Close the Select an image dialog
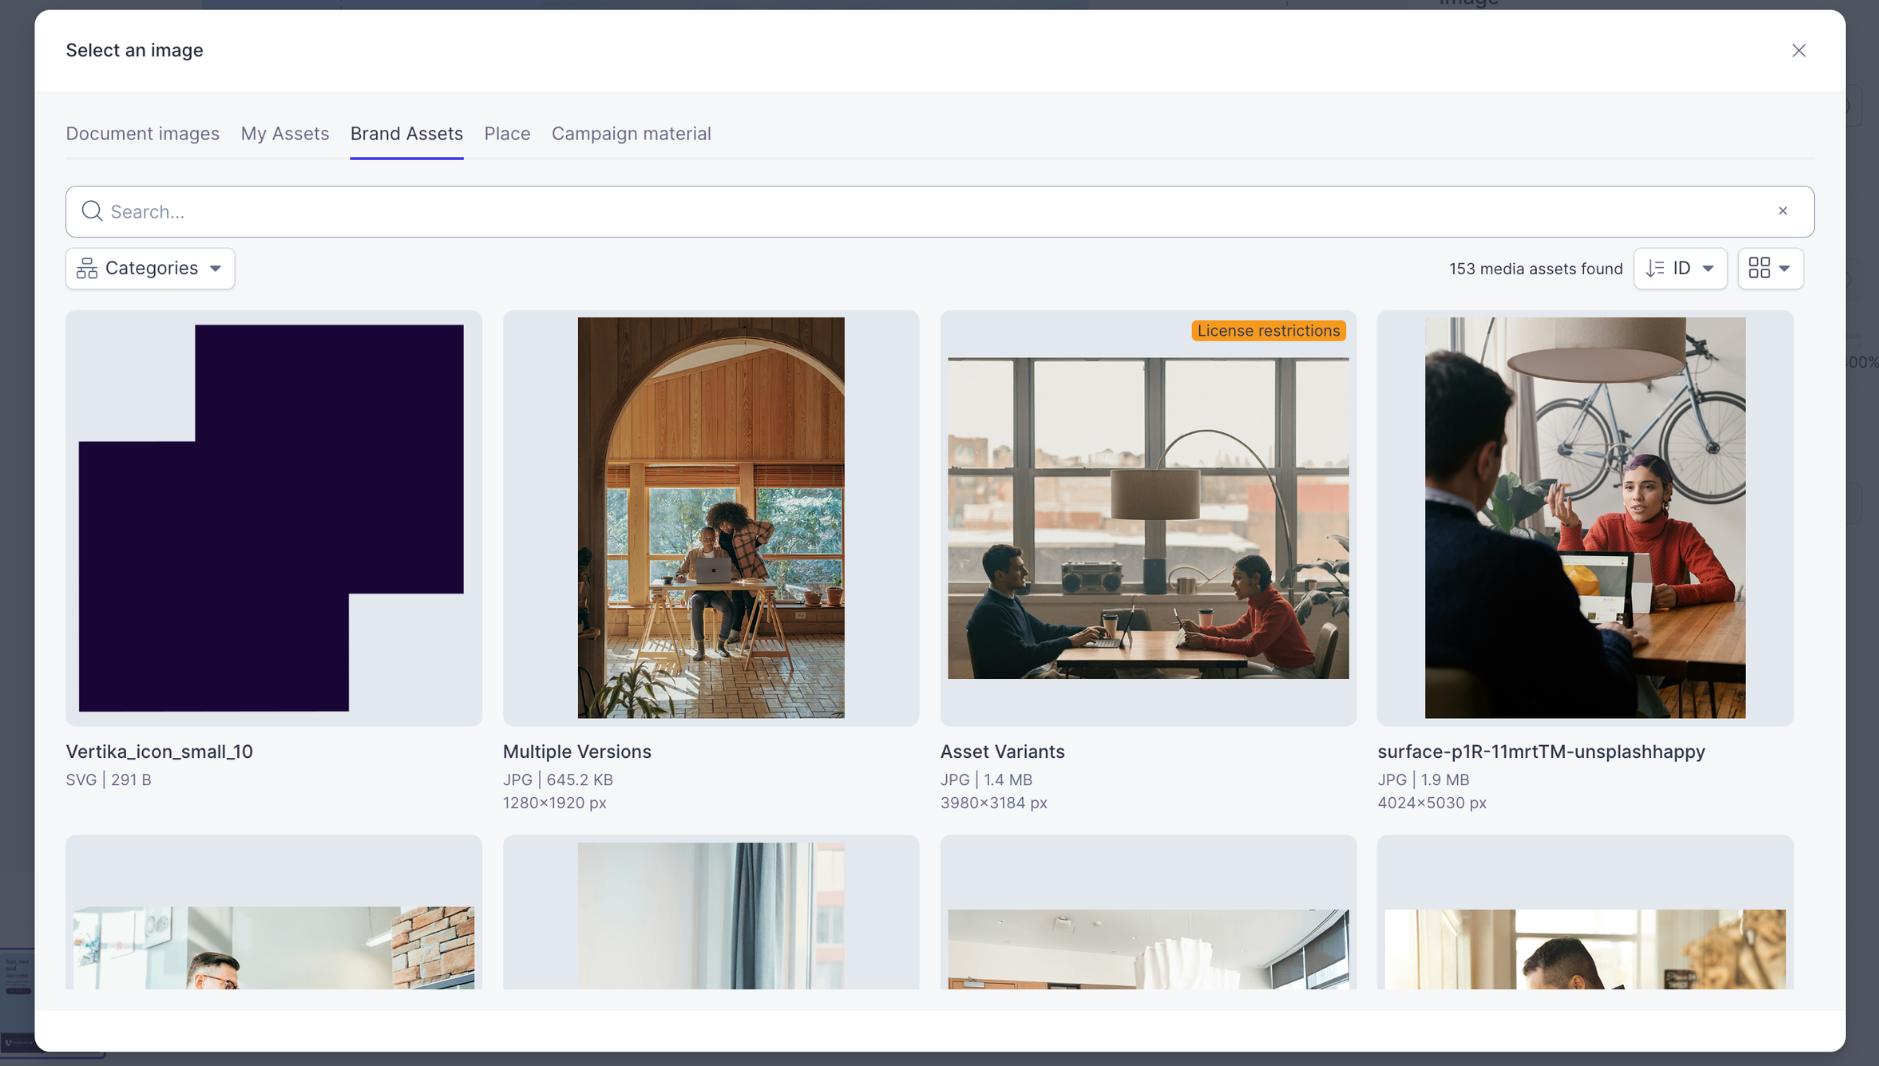 pos(1798,50)
